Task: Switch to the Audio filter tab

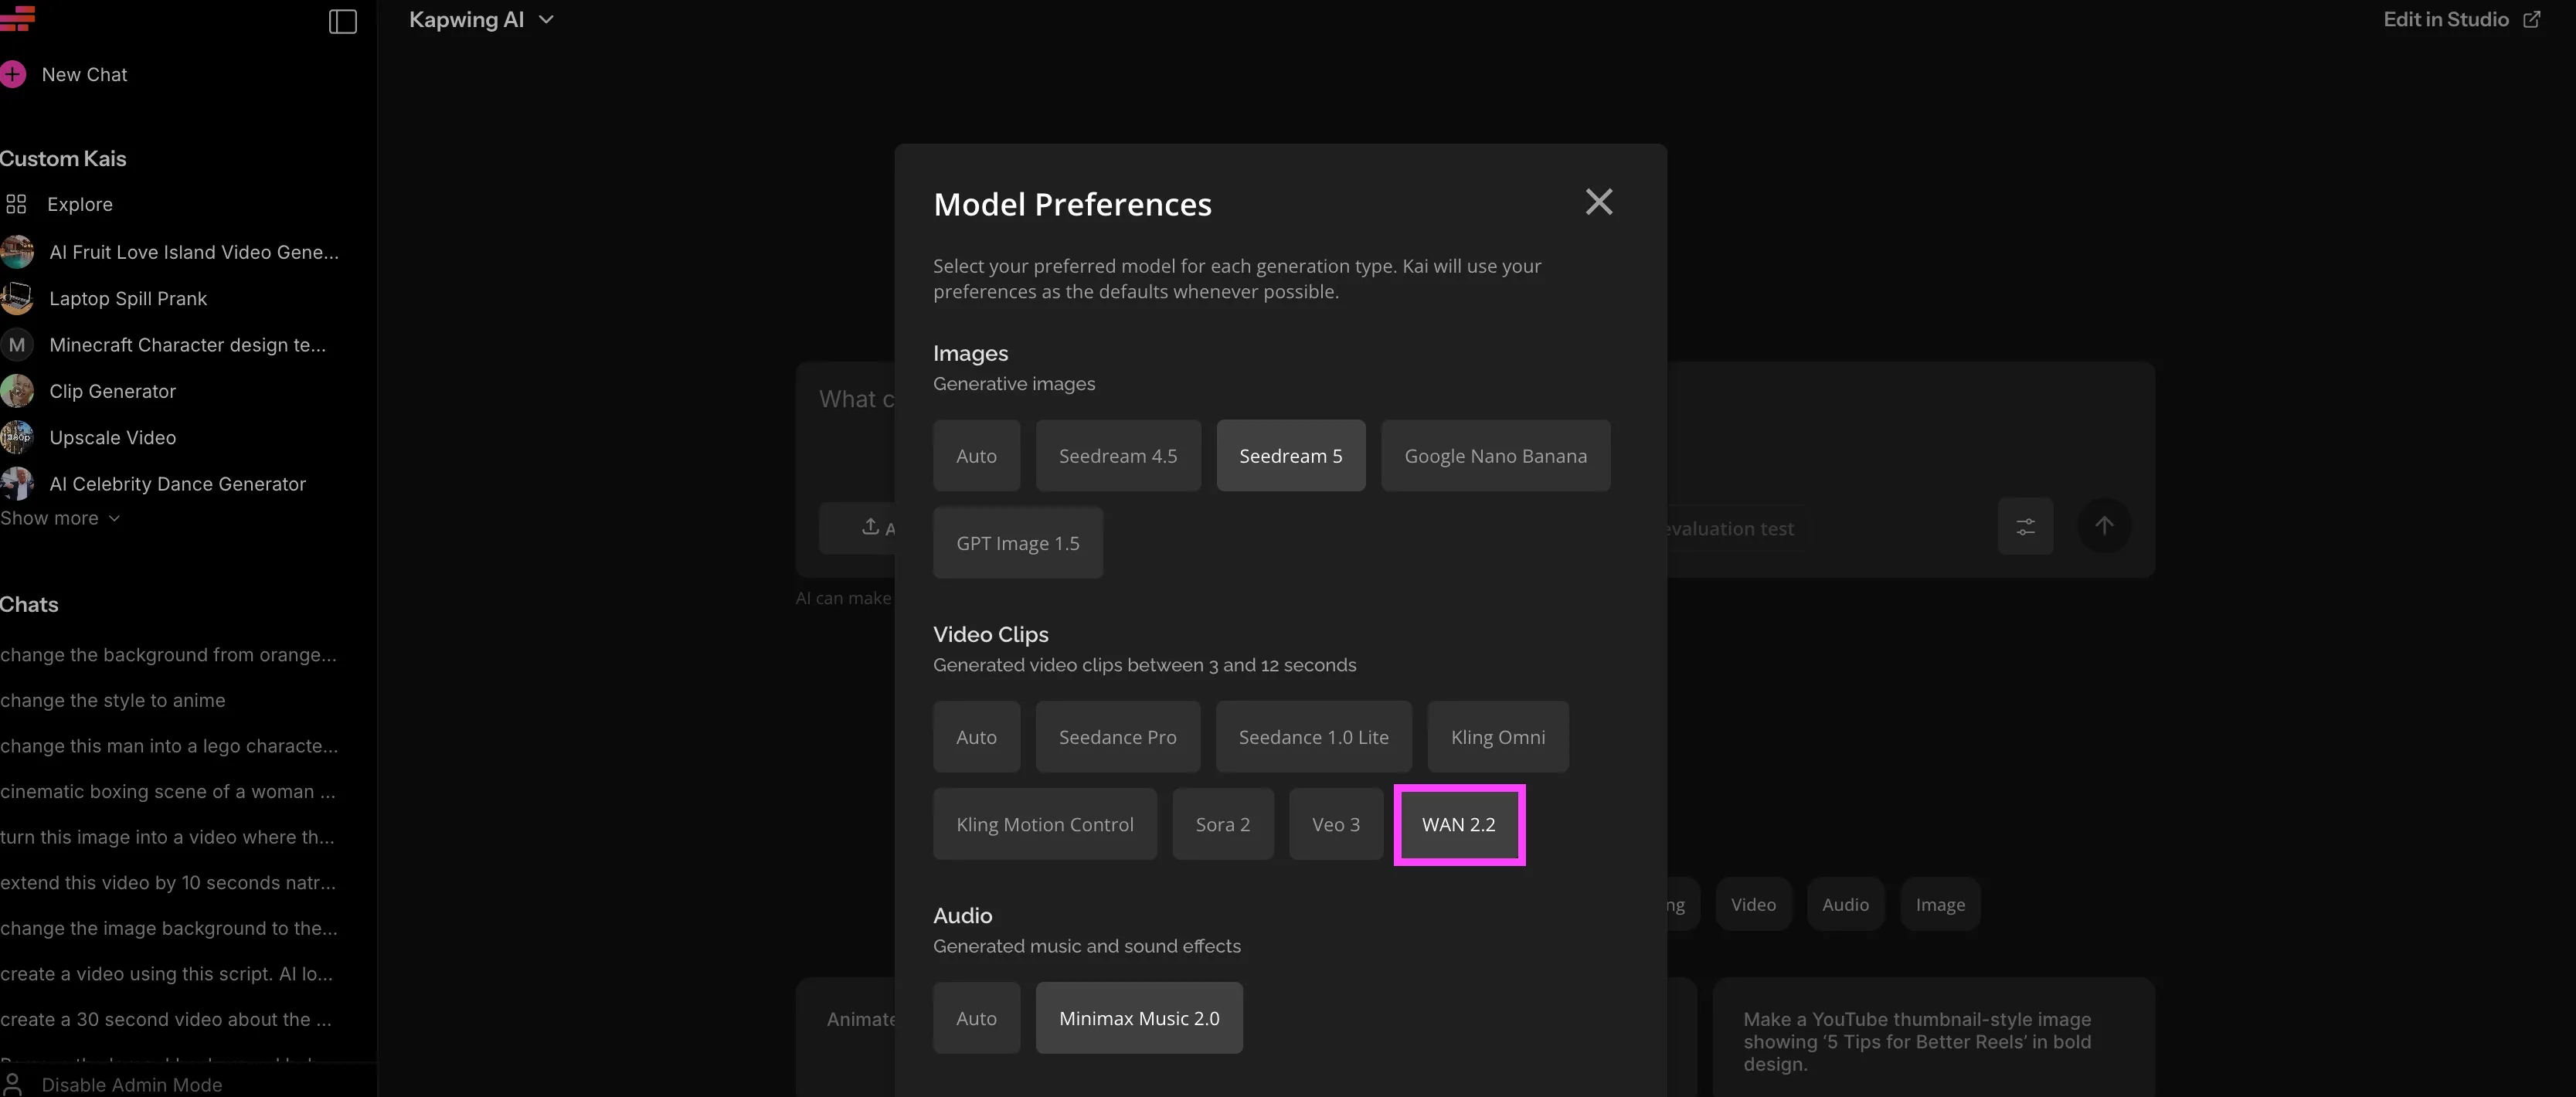Action: click(1845, 905)
